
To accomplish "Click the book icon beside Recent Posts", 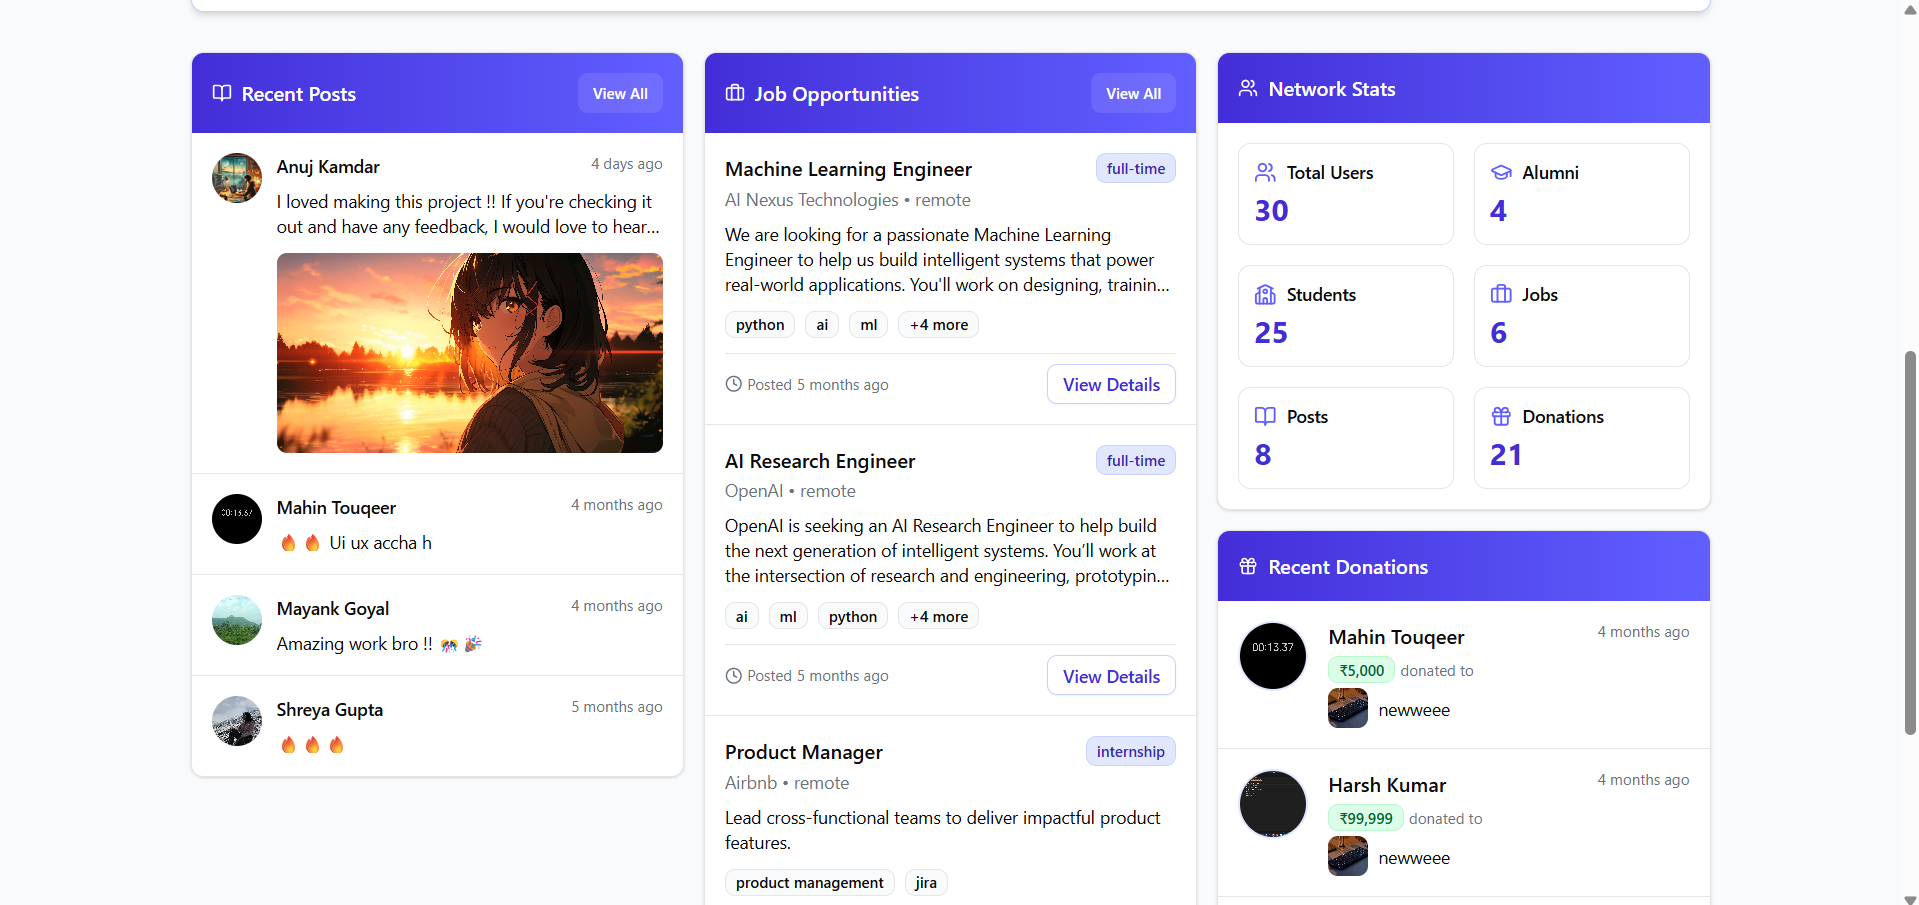I will pyautogui.click(x=222, y=93).
